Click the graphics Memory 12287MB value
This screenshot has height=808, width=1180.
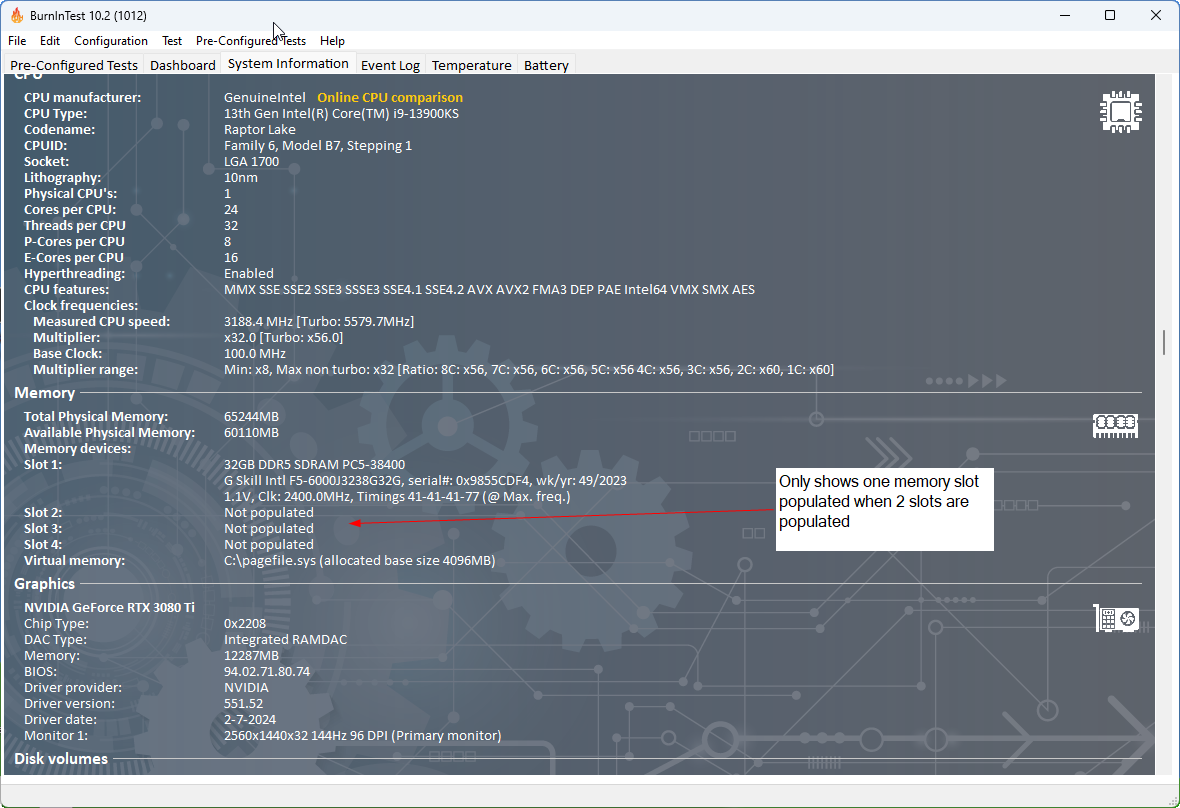pyautogui.click(x=251, y=655)
